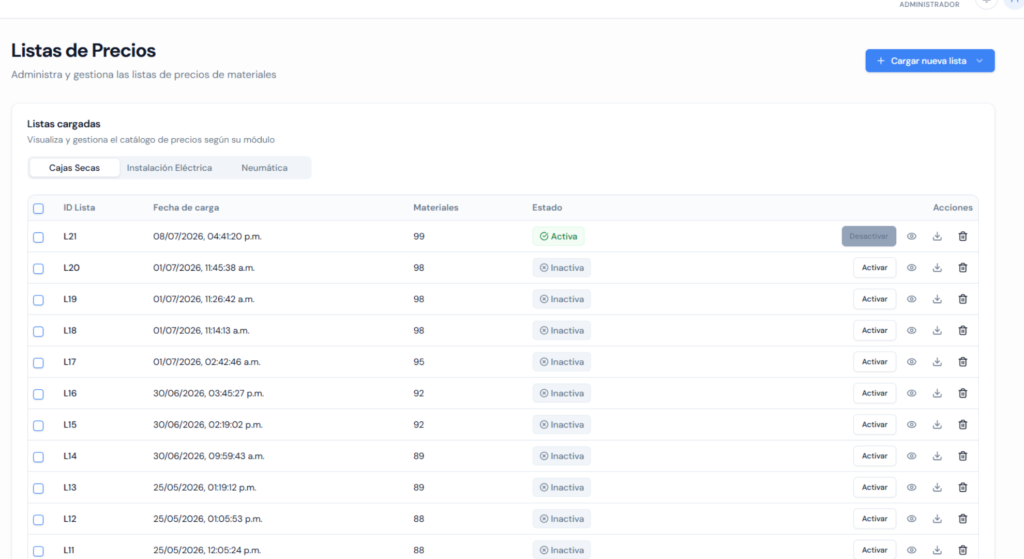Activate price list L18
The height and width of the screenshot is (559, 1024).
874,330
